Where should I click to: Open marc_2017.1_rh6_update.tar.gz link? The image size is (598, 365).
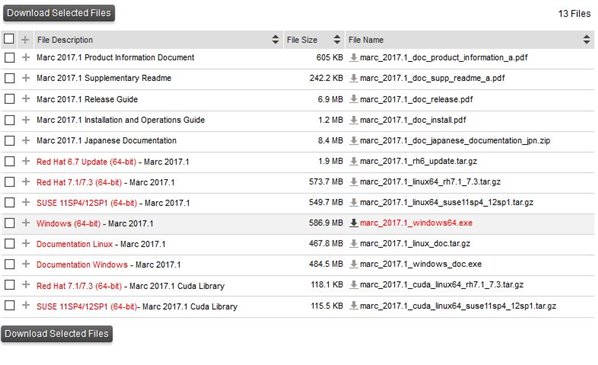(418, 161)
